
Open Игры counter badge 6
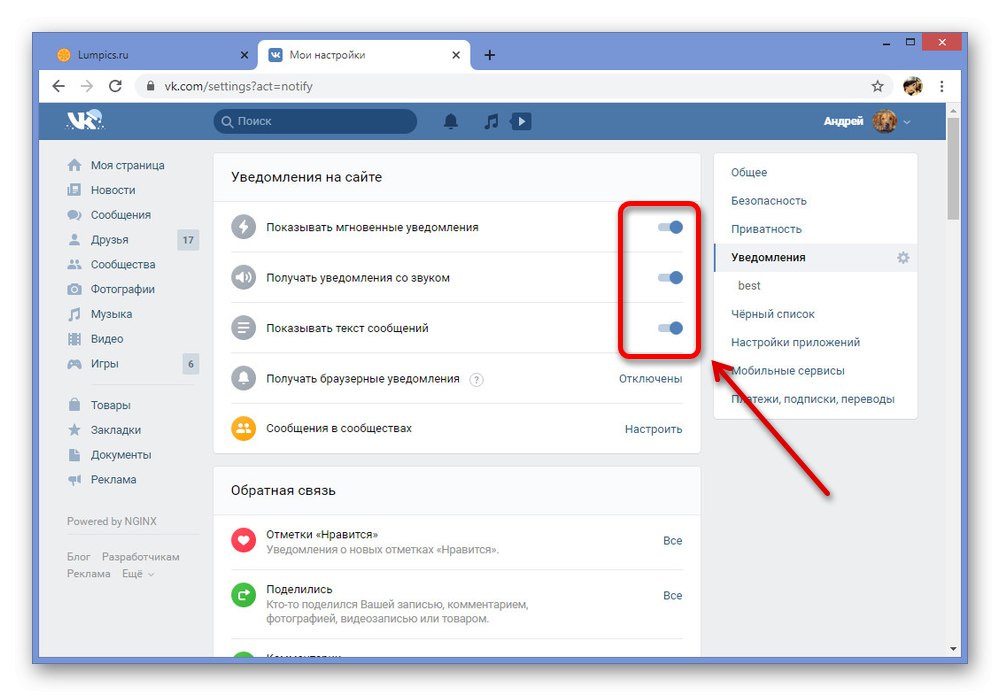191,364
